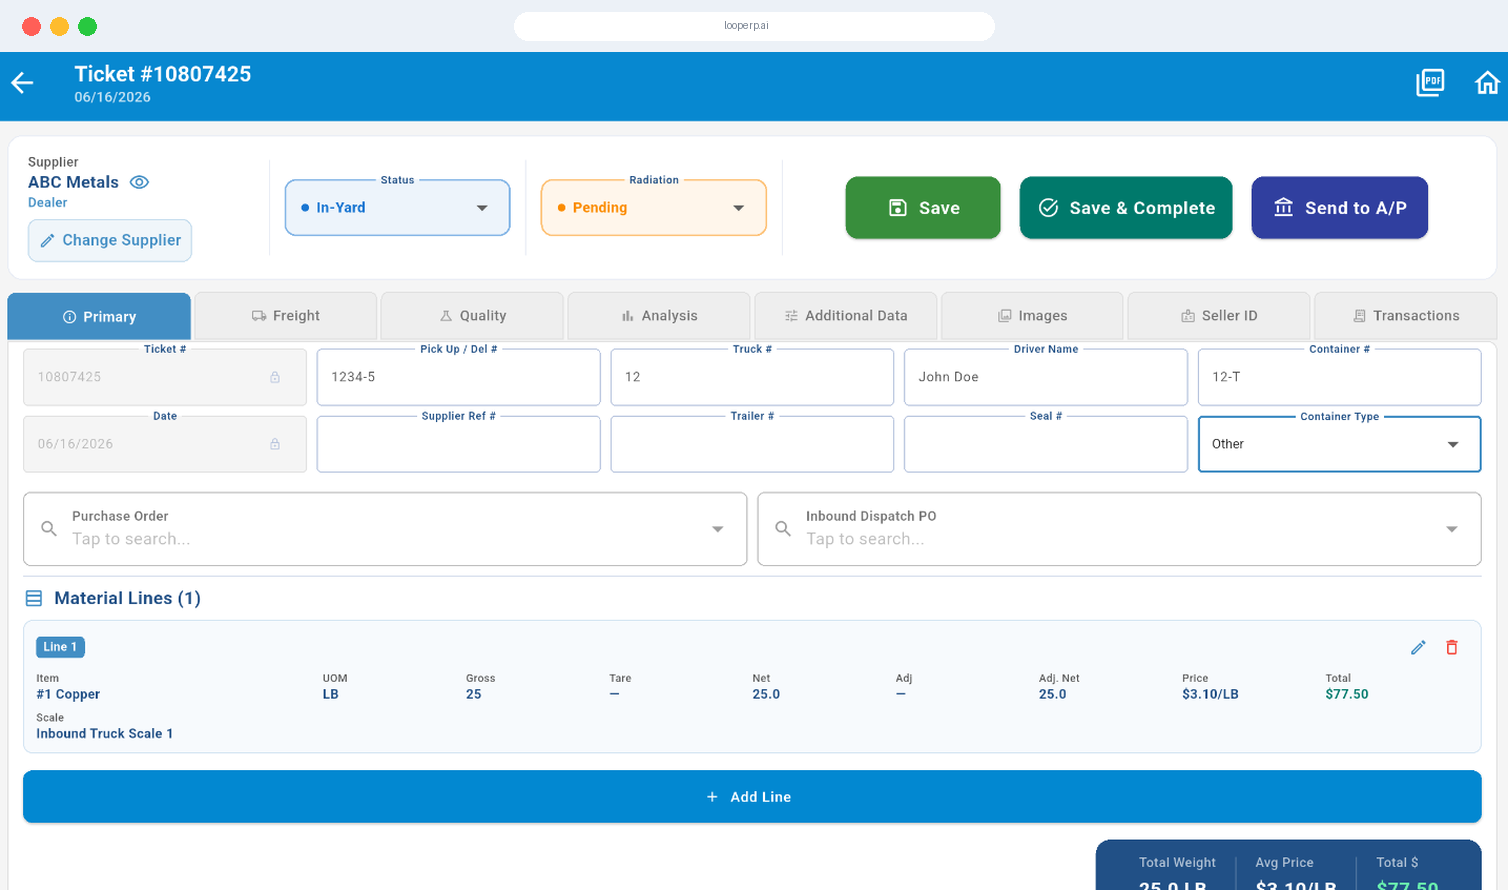Image resolution: width=1508 pixels, height=890 pixels.
Task: Open the Status dropdown showing In-Yard
Action: (x=398, y=208)
